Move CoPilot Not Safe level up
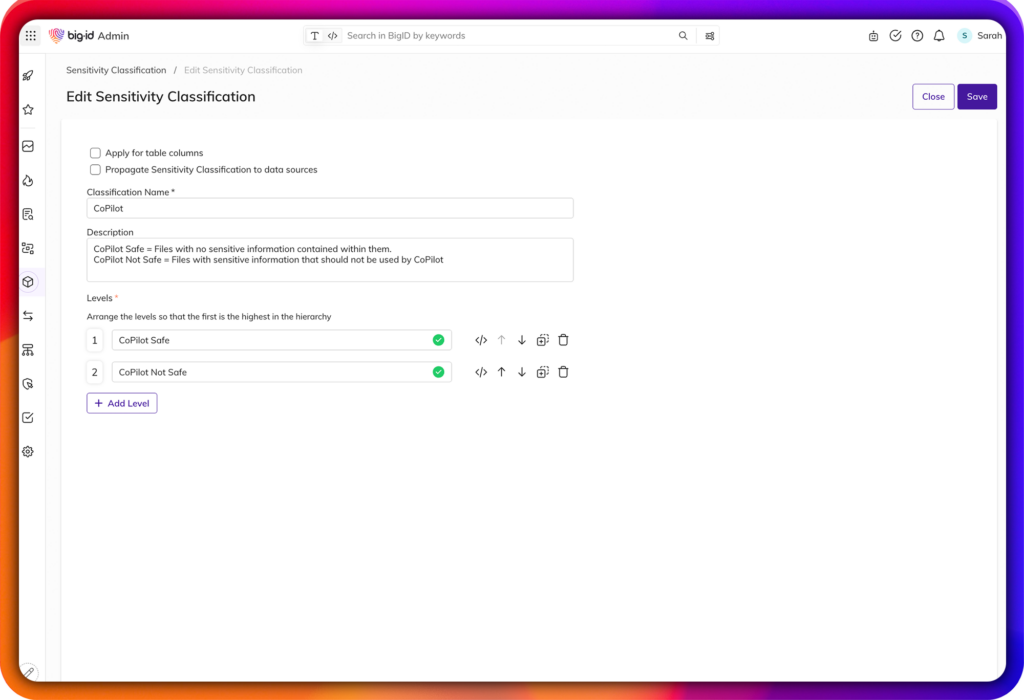 tap(501, 372)
